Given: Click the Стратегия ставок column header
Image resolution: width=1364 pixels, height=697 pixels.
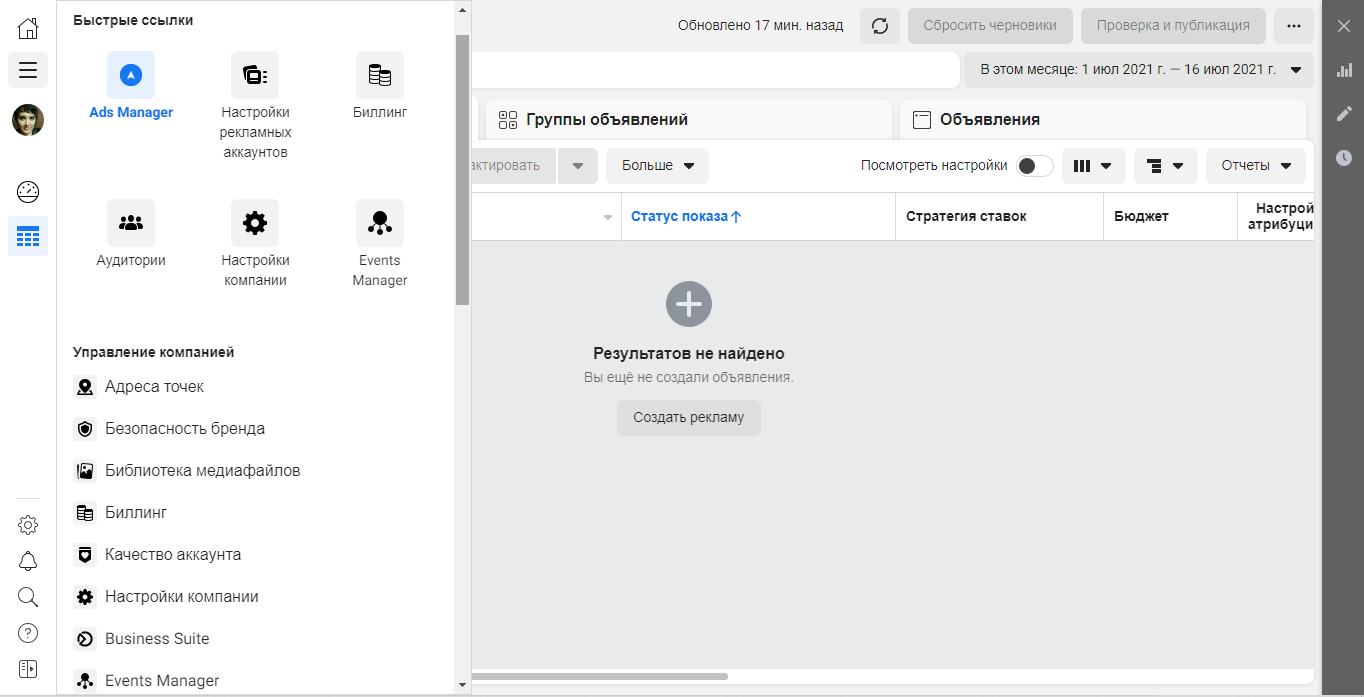Looking at the screenshot, I should tap(966, 217).
